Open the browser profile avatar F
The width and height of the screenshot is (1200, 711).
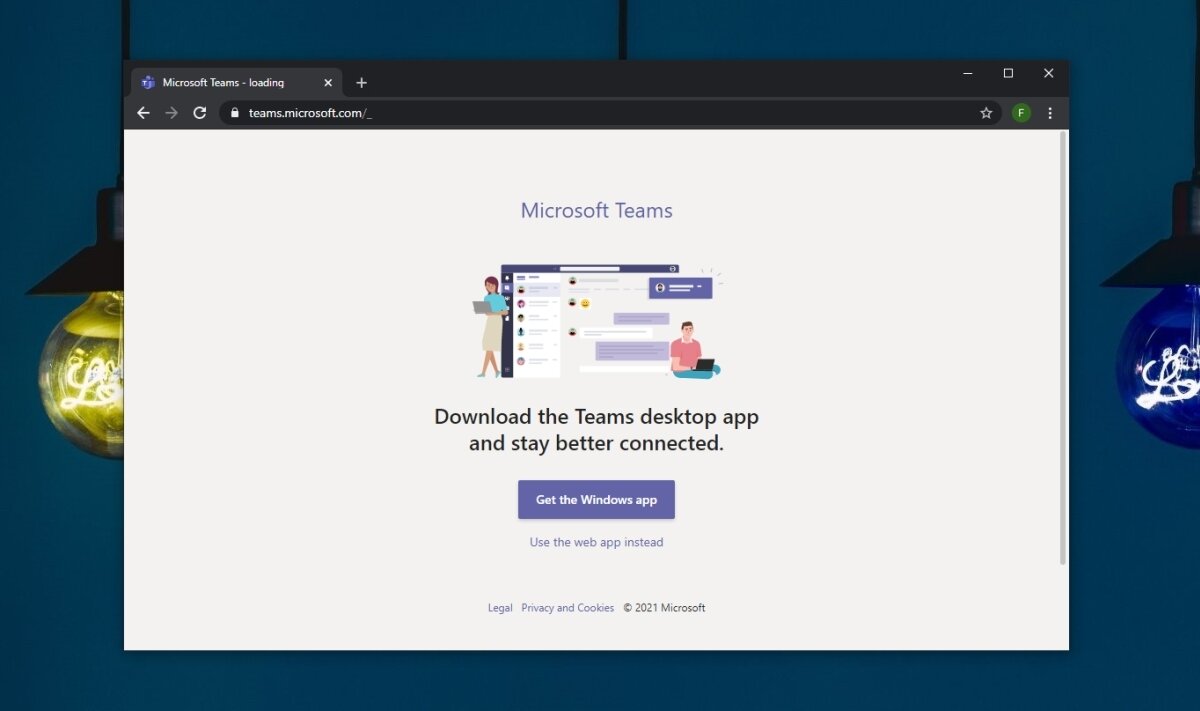1020,113
